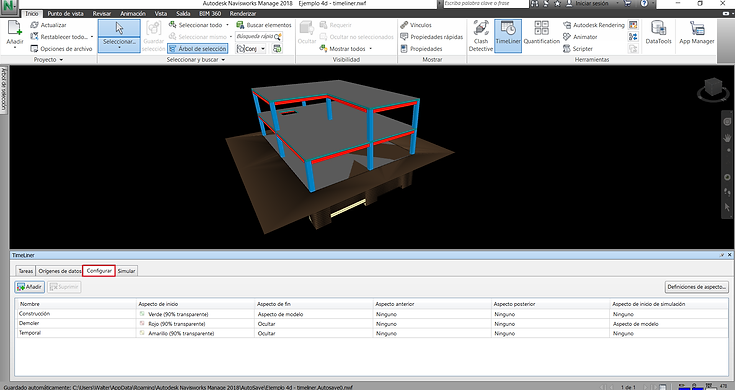735x390 pixels.
Task: Click Definiciones de aspecto button
Action: 697,287
